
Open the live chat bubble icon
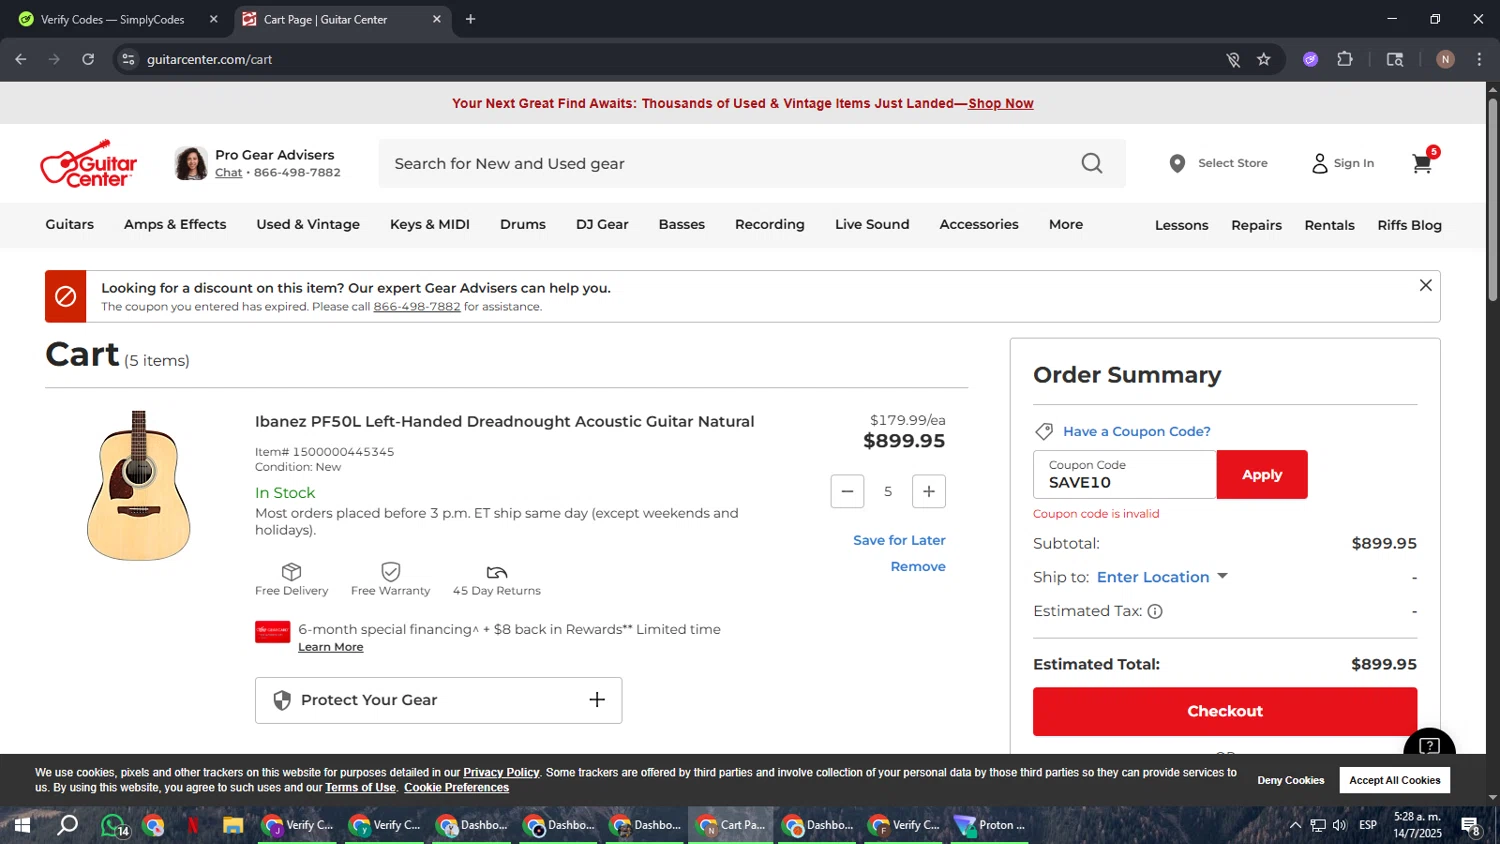[x=1429, y=745]
